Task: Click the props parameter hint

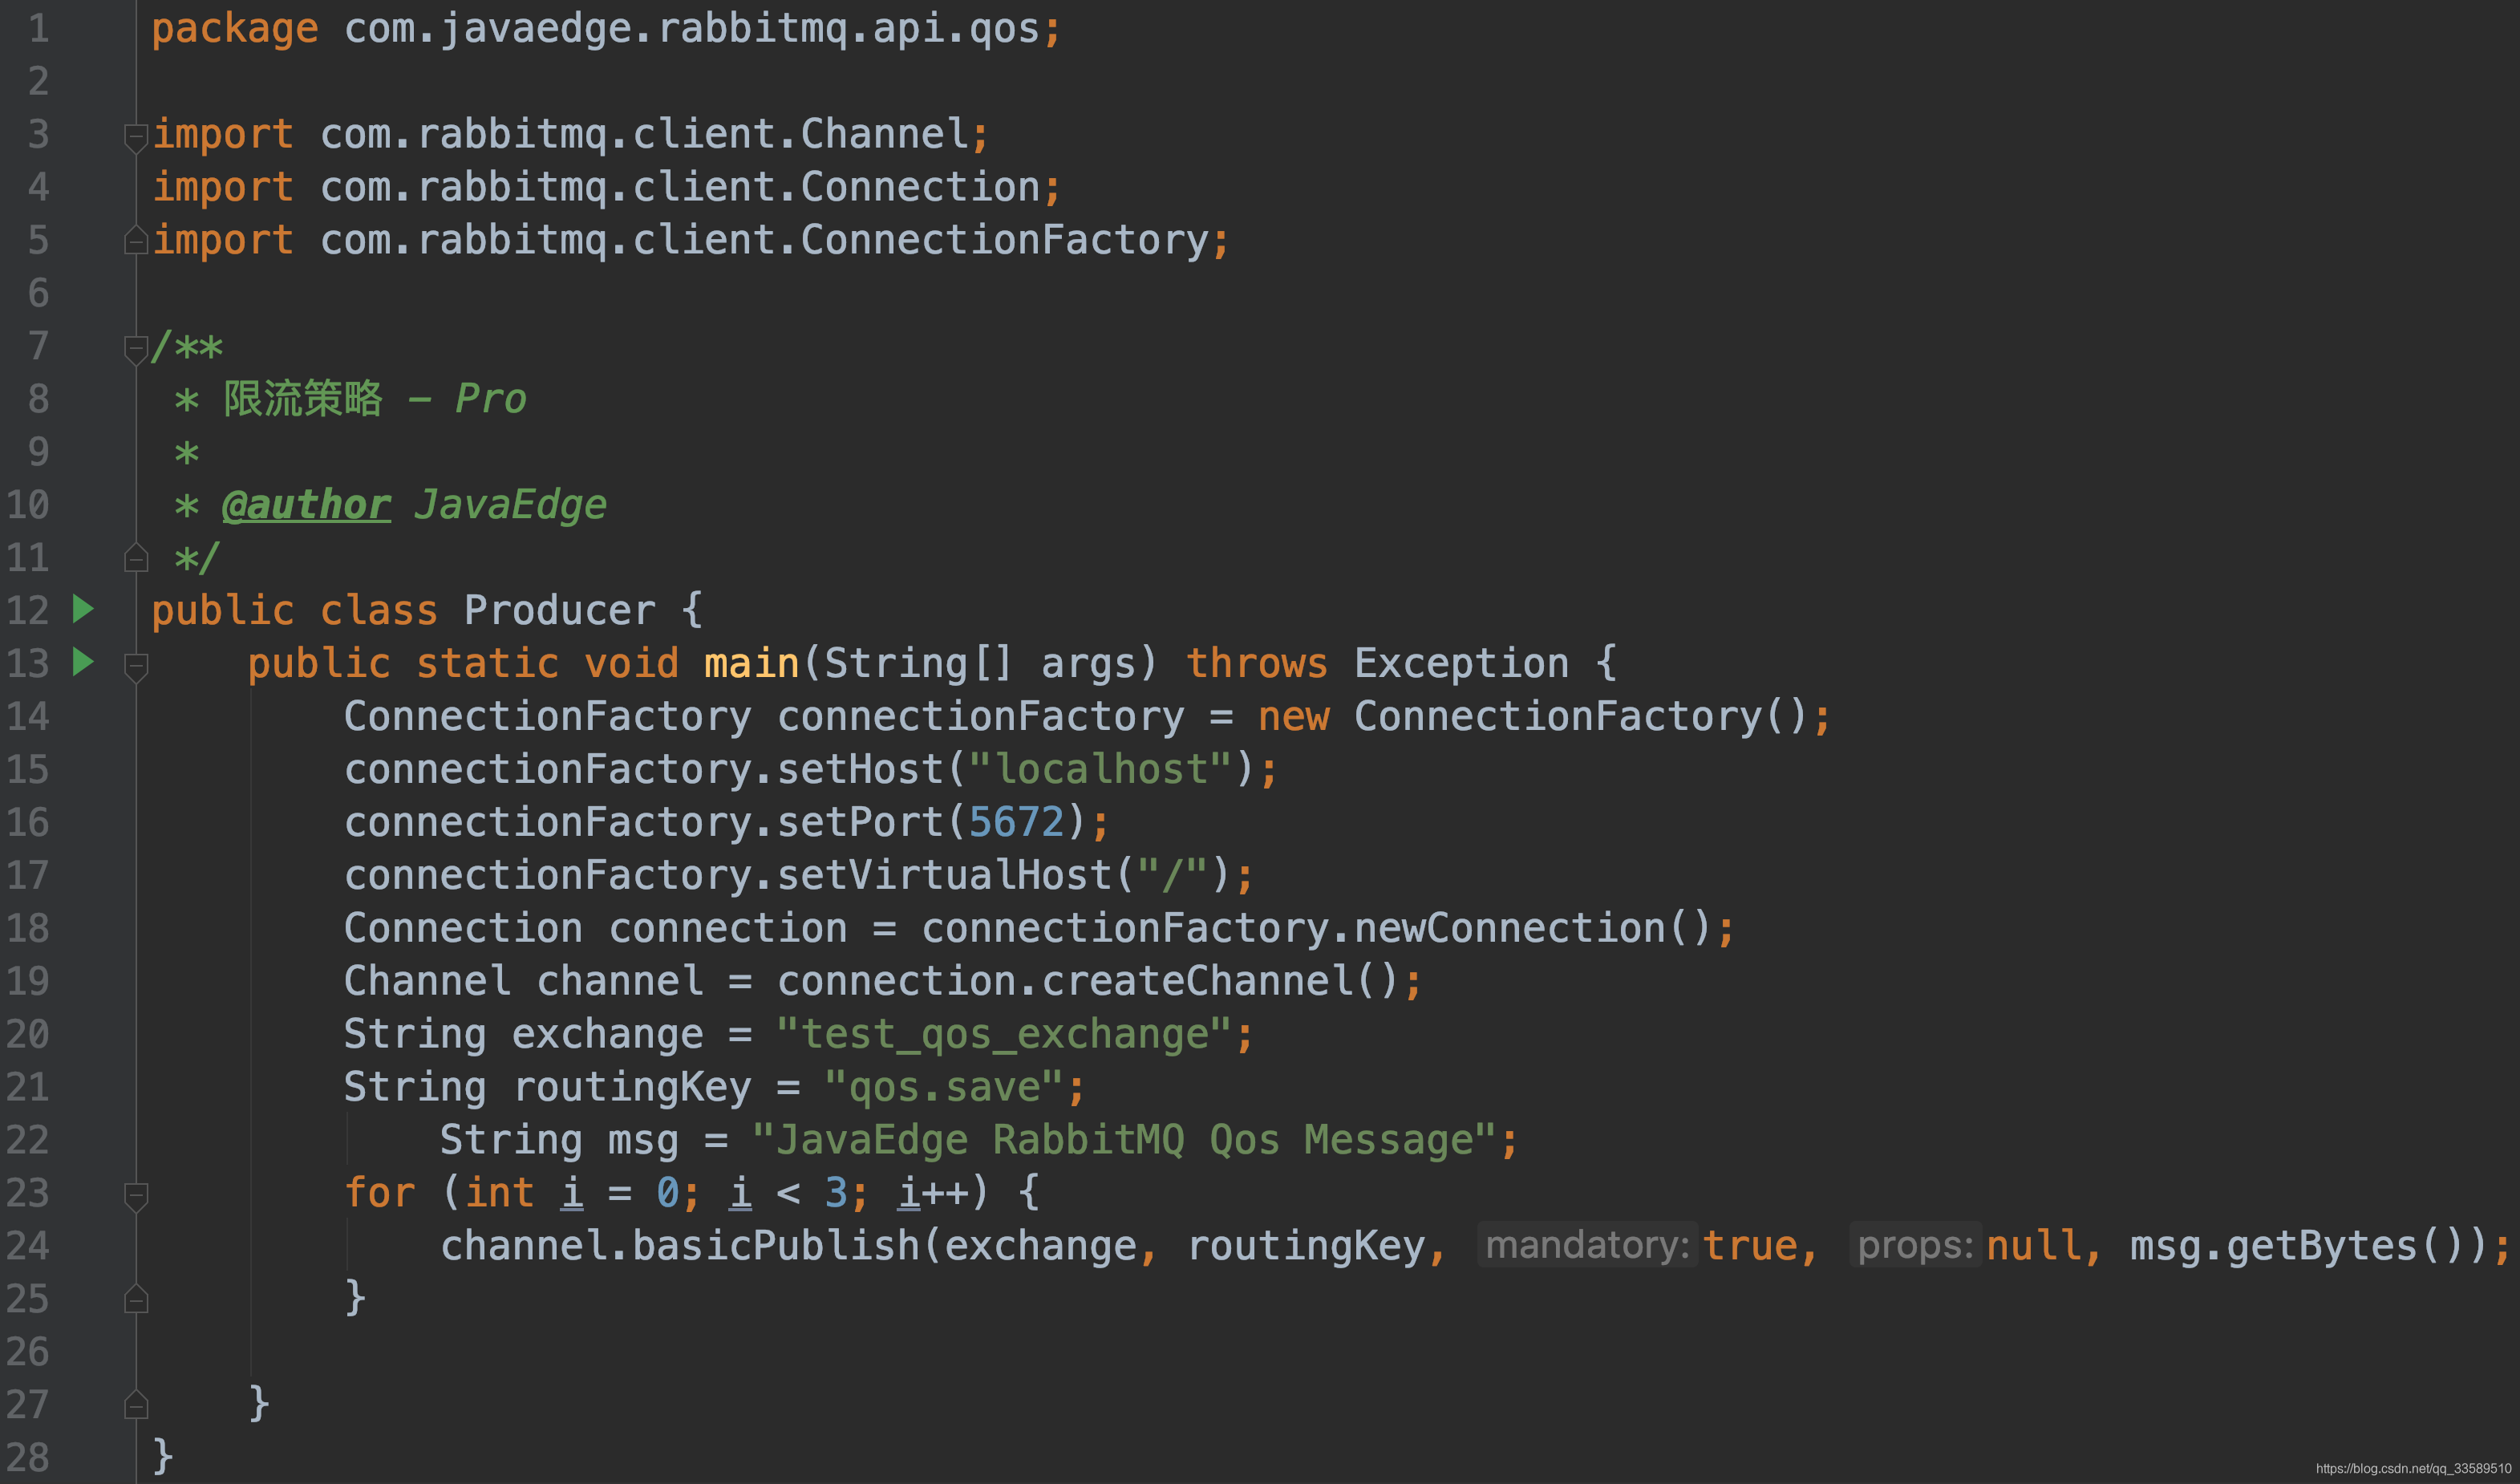Action: tap(1914, 1246)
